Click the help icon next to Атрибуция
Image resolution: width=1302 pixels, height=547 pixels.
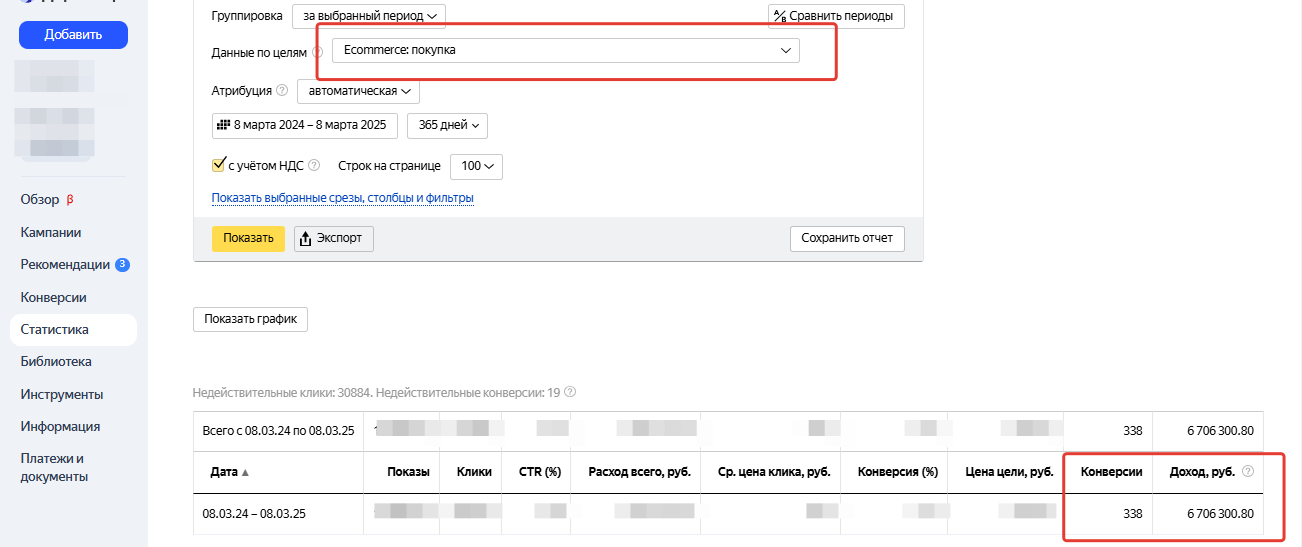click(281, 91)
